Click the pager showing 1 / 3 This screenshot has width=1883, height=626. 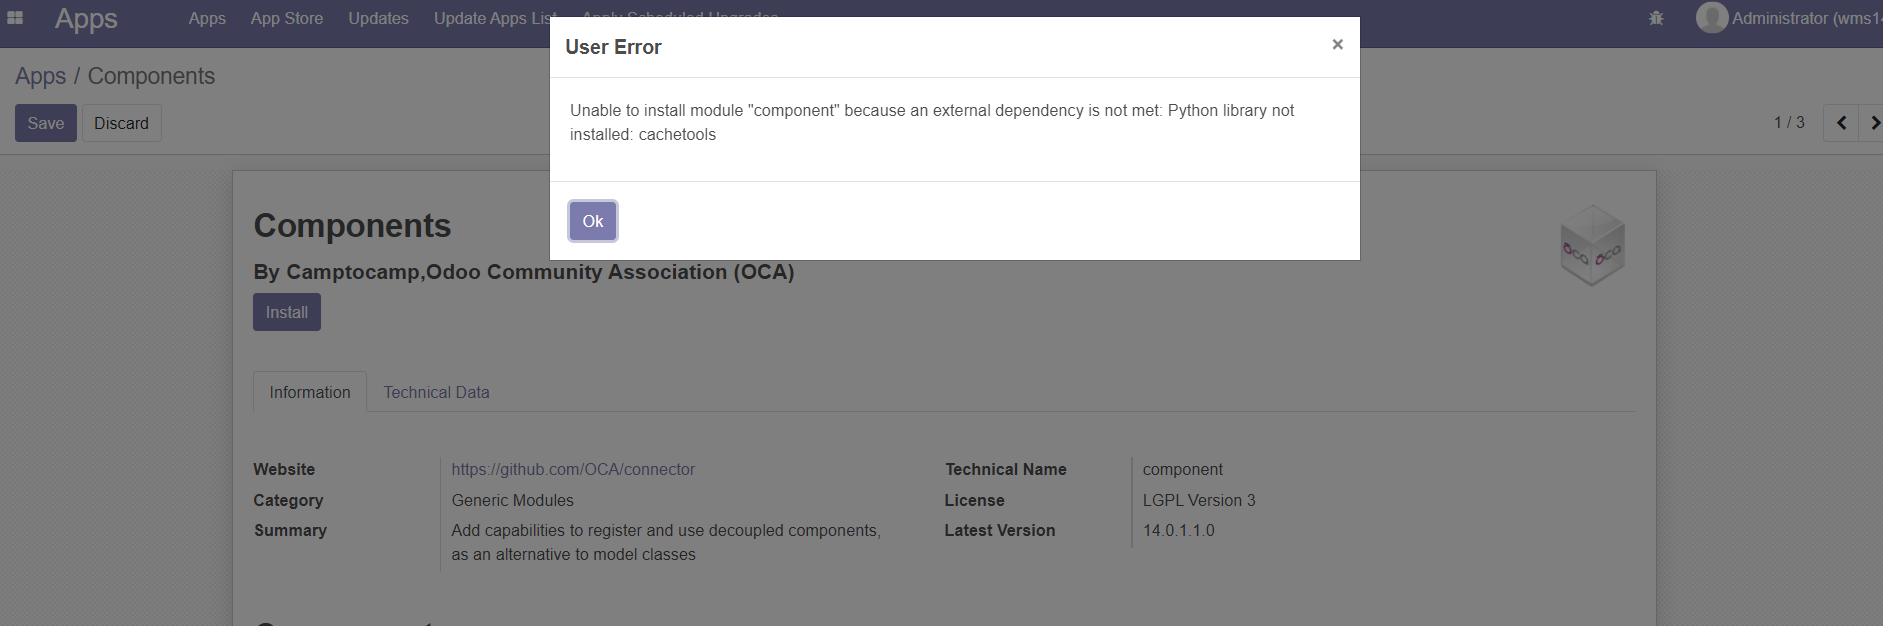coord(1789,122)
